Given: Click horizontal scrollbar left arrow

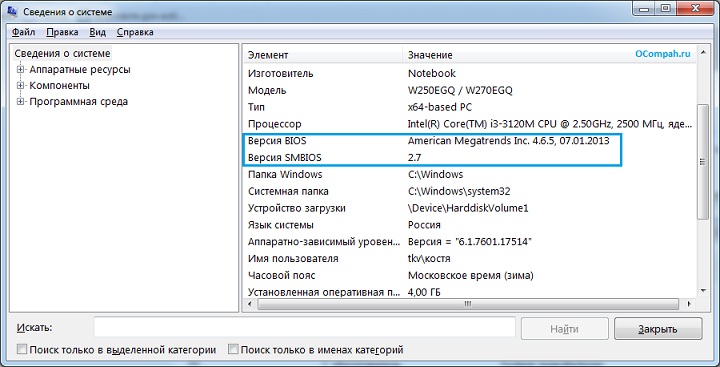Looking at the screenshot, I should pos(249,304).
